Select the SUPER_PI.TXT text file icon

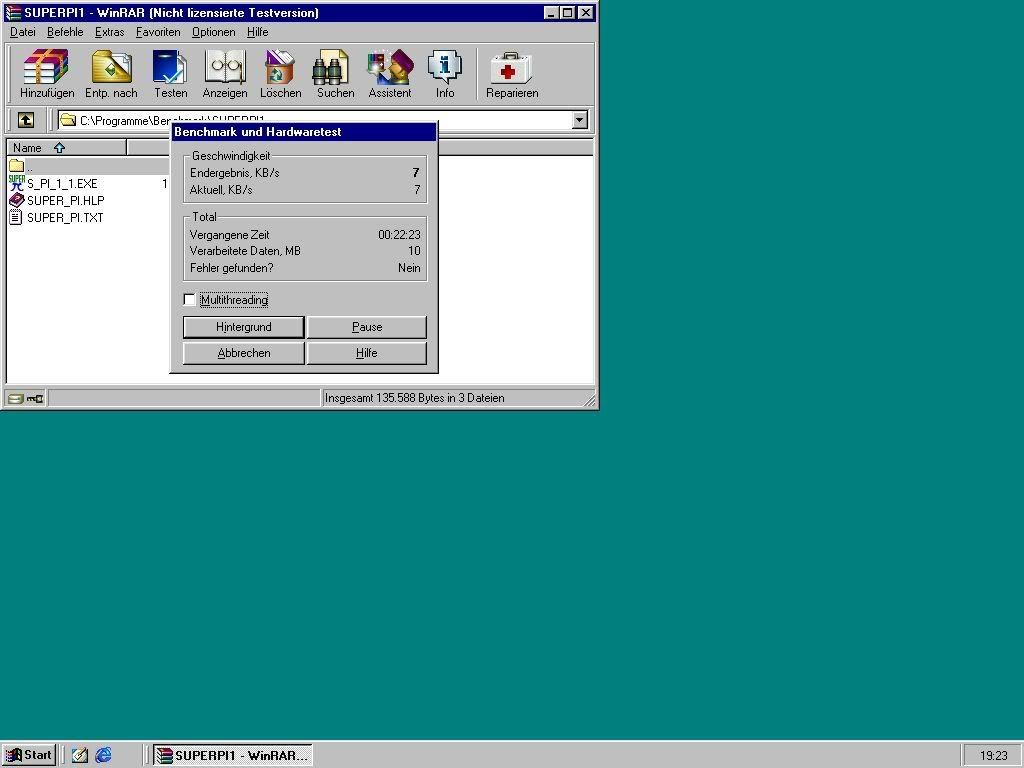(16, 217)
